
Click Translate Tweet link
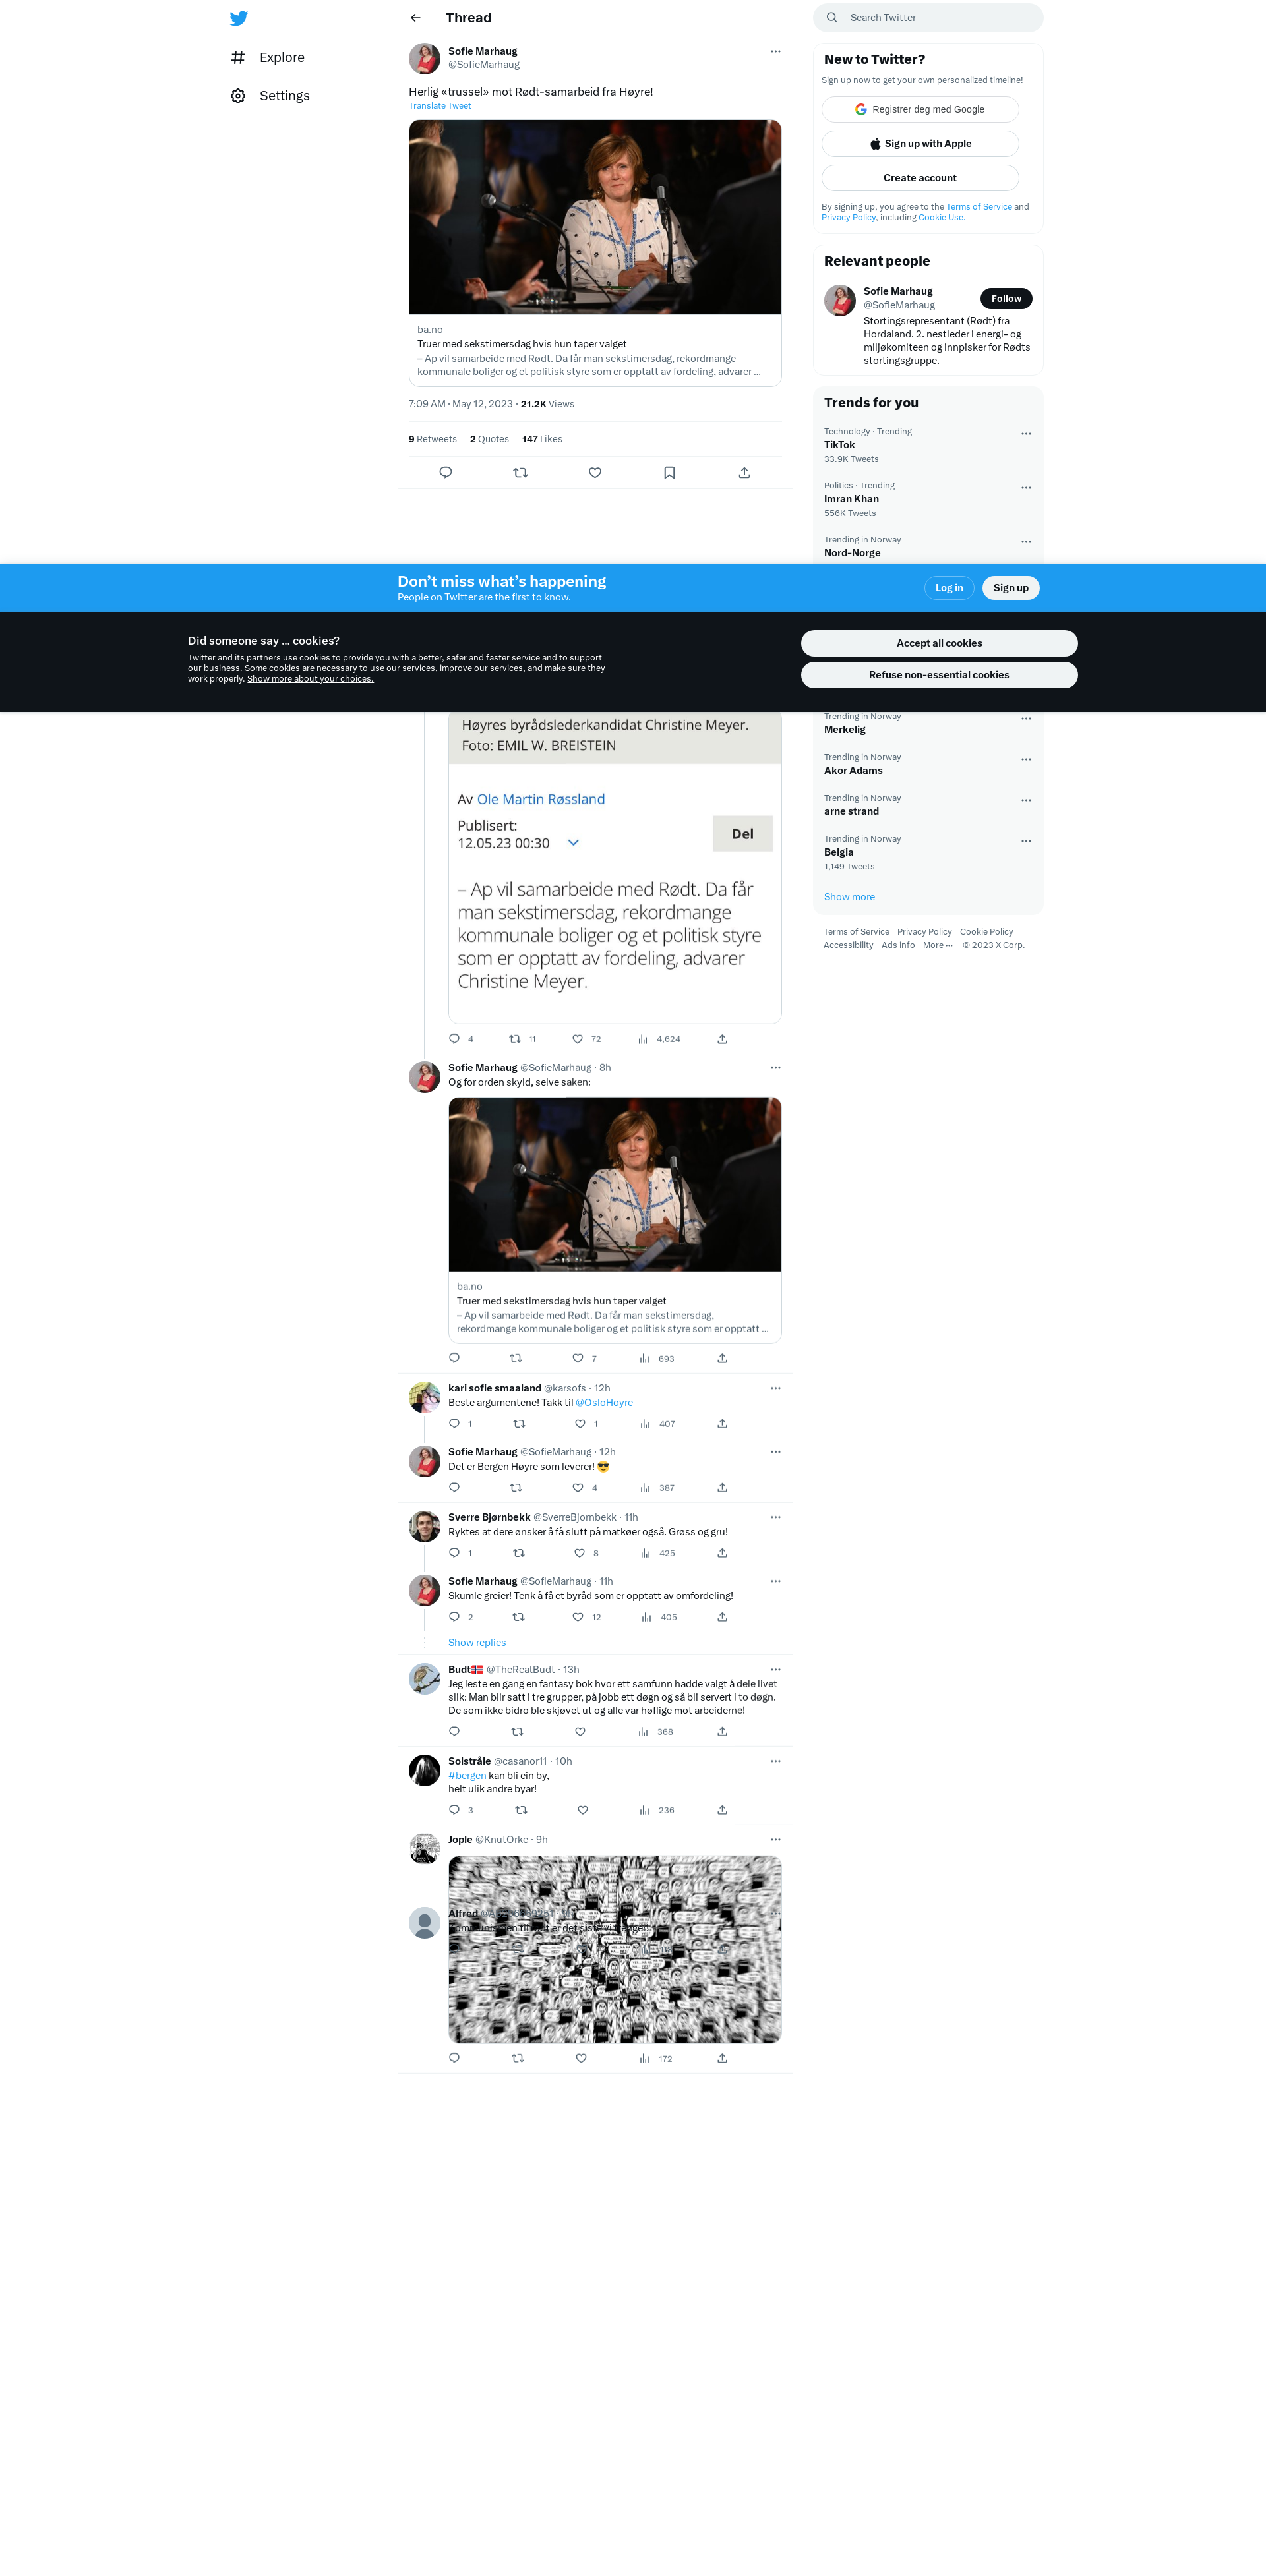(440, 106)
